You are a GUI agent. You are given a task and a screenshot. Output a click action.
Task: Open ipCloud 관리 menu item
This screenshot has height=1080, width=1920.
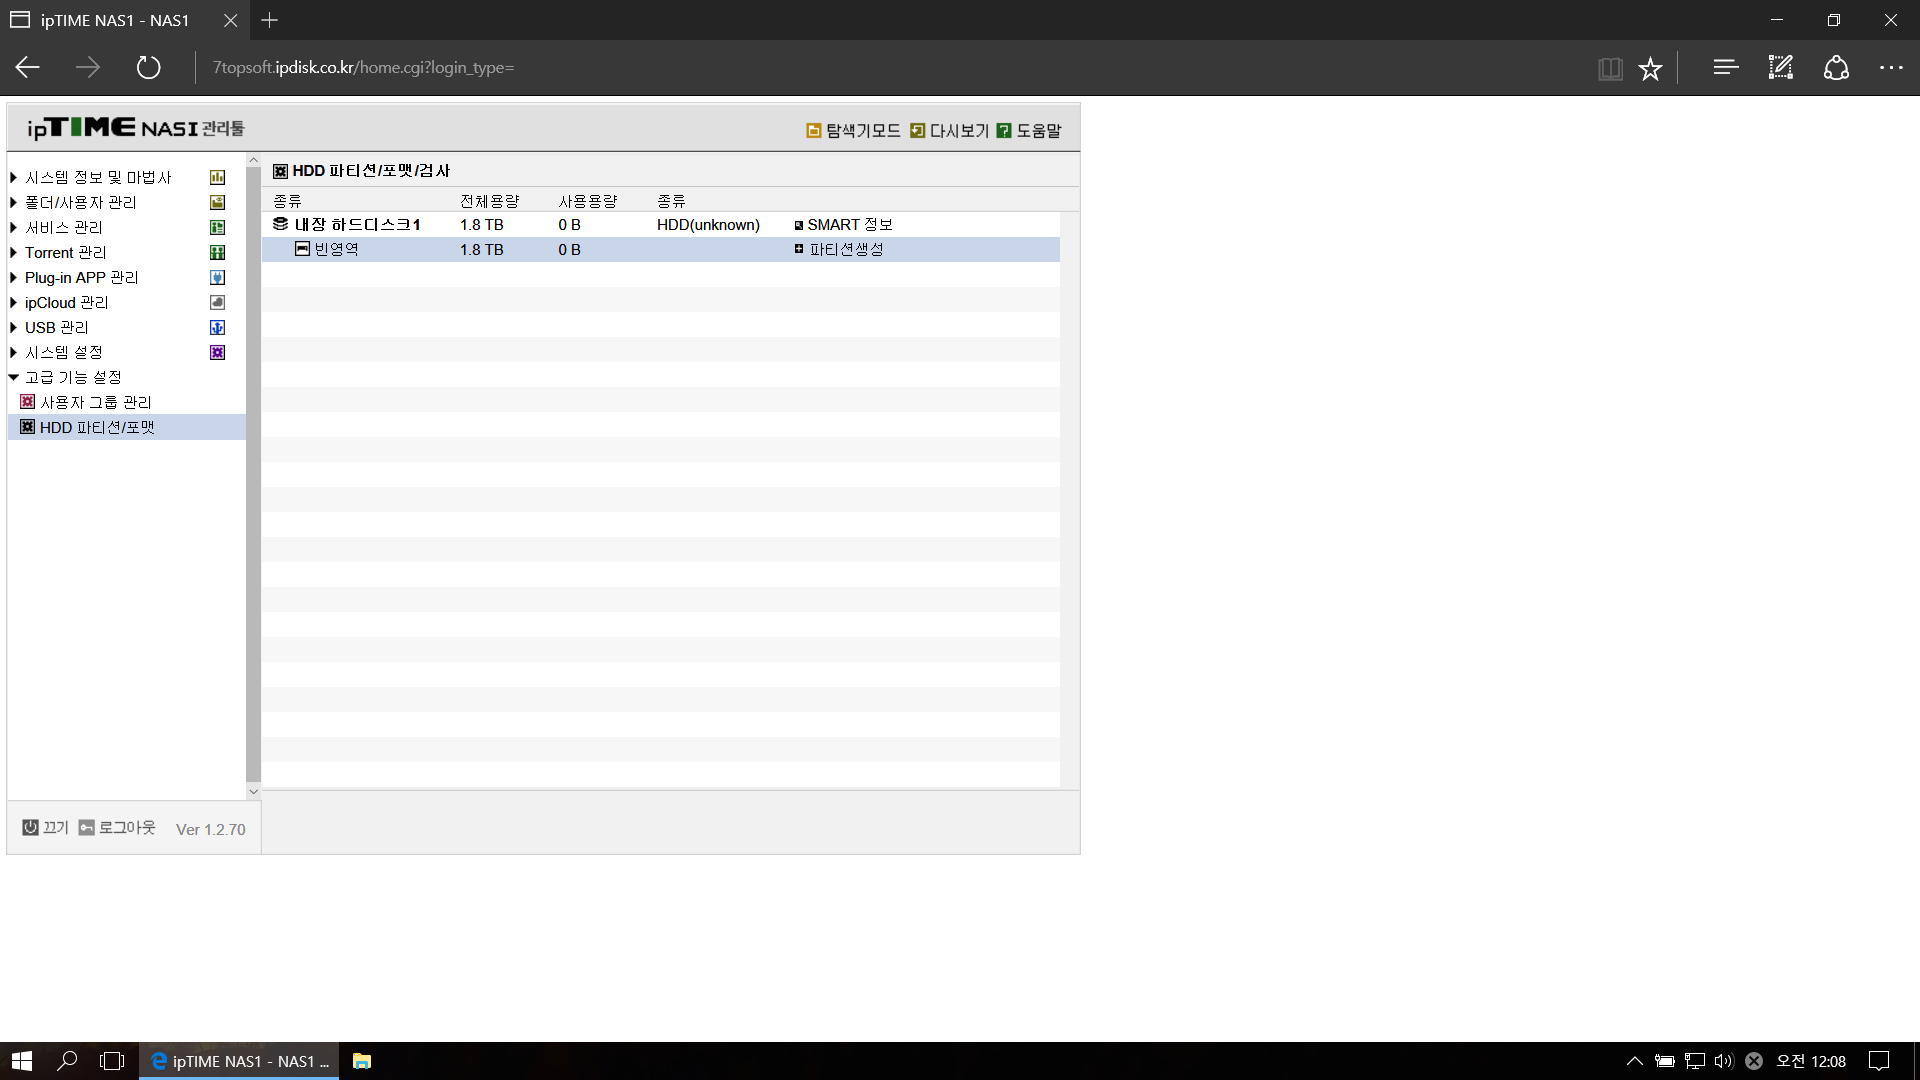coord(66,303)
